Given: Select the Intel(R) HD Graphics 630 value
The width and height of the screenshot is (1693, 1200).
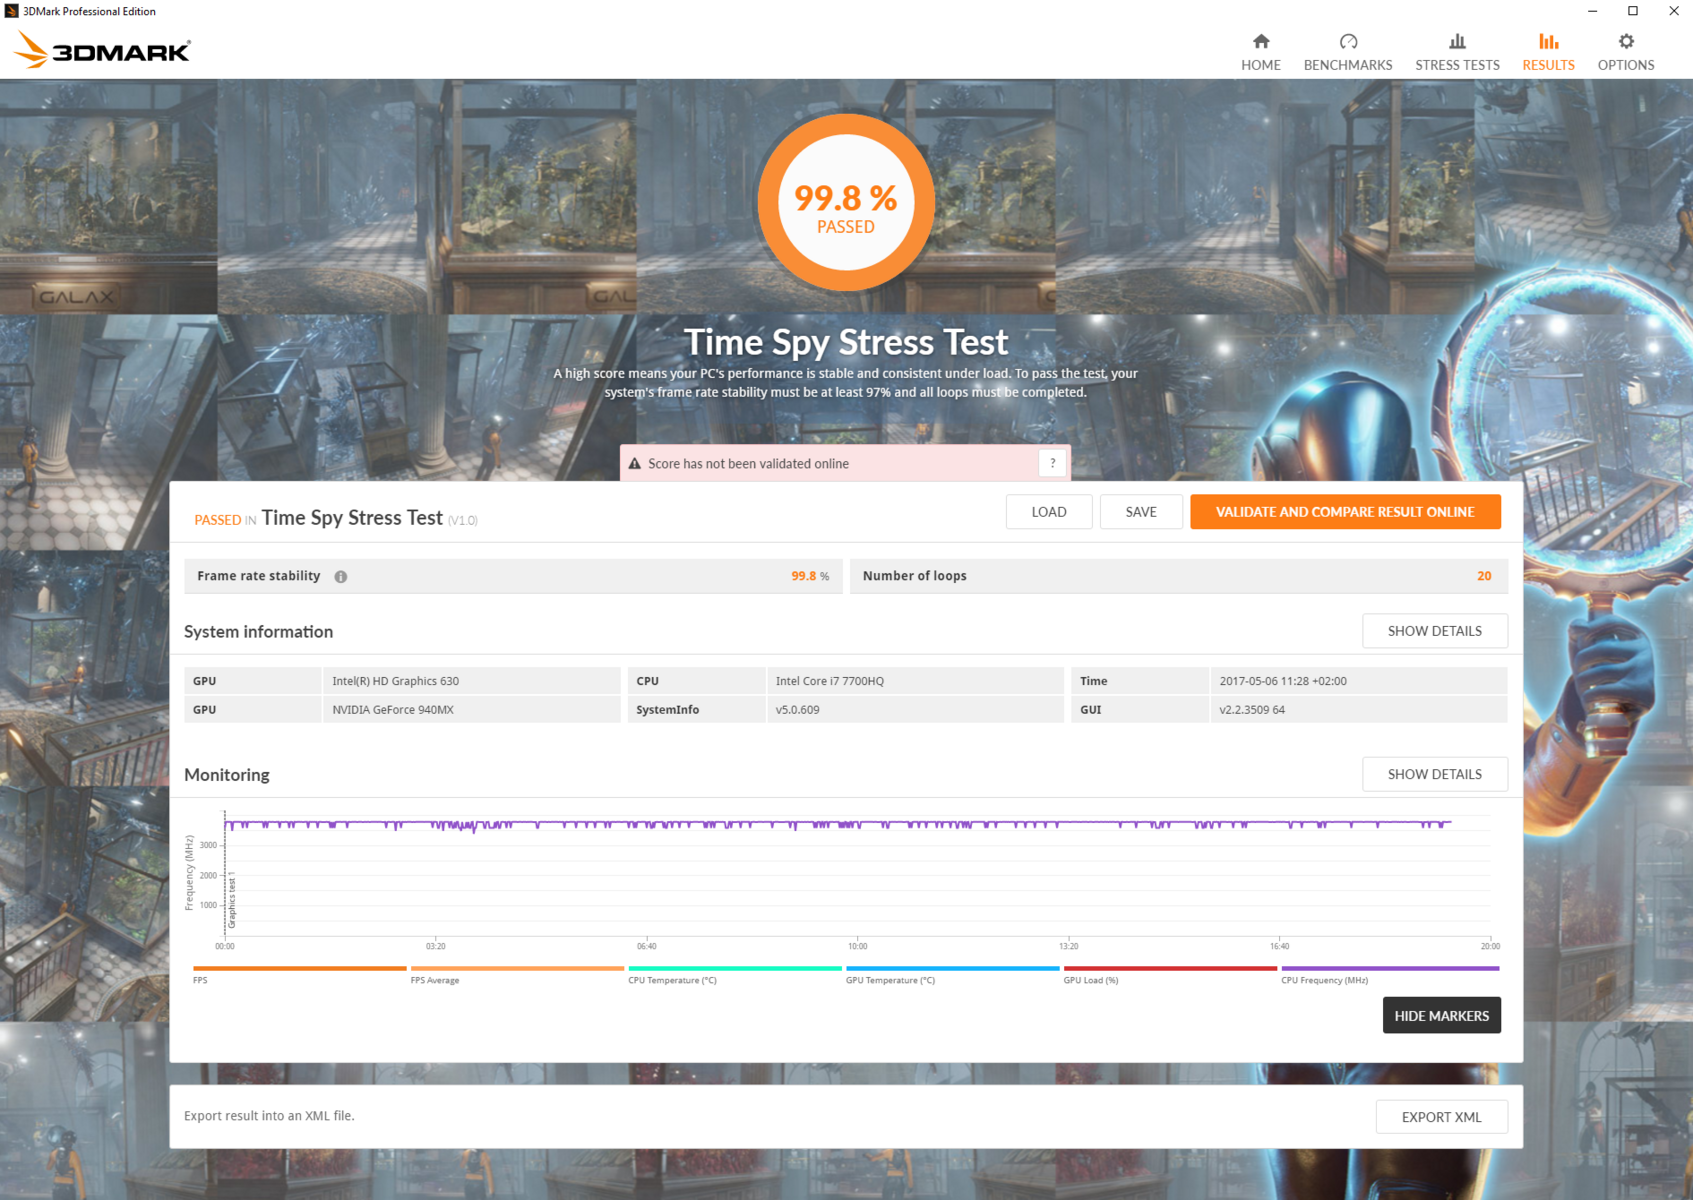Looking at the screenshot, I should pyautogui.click(x=395, y=681).
